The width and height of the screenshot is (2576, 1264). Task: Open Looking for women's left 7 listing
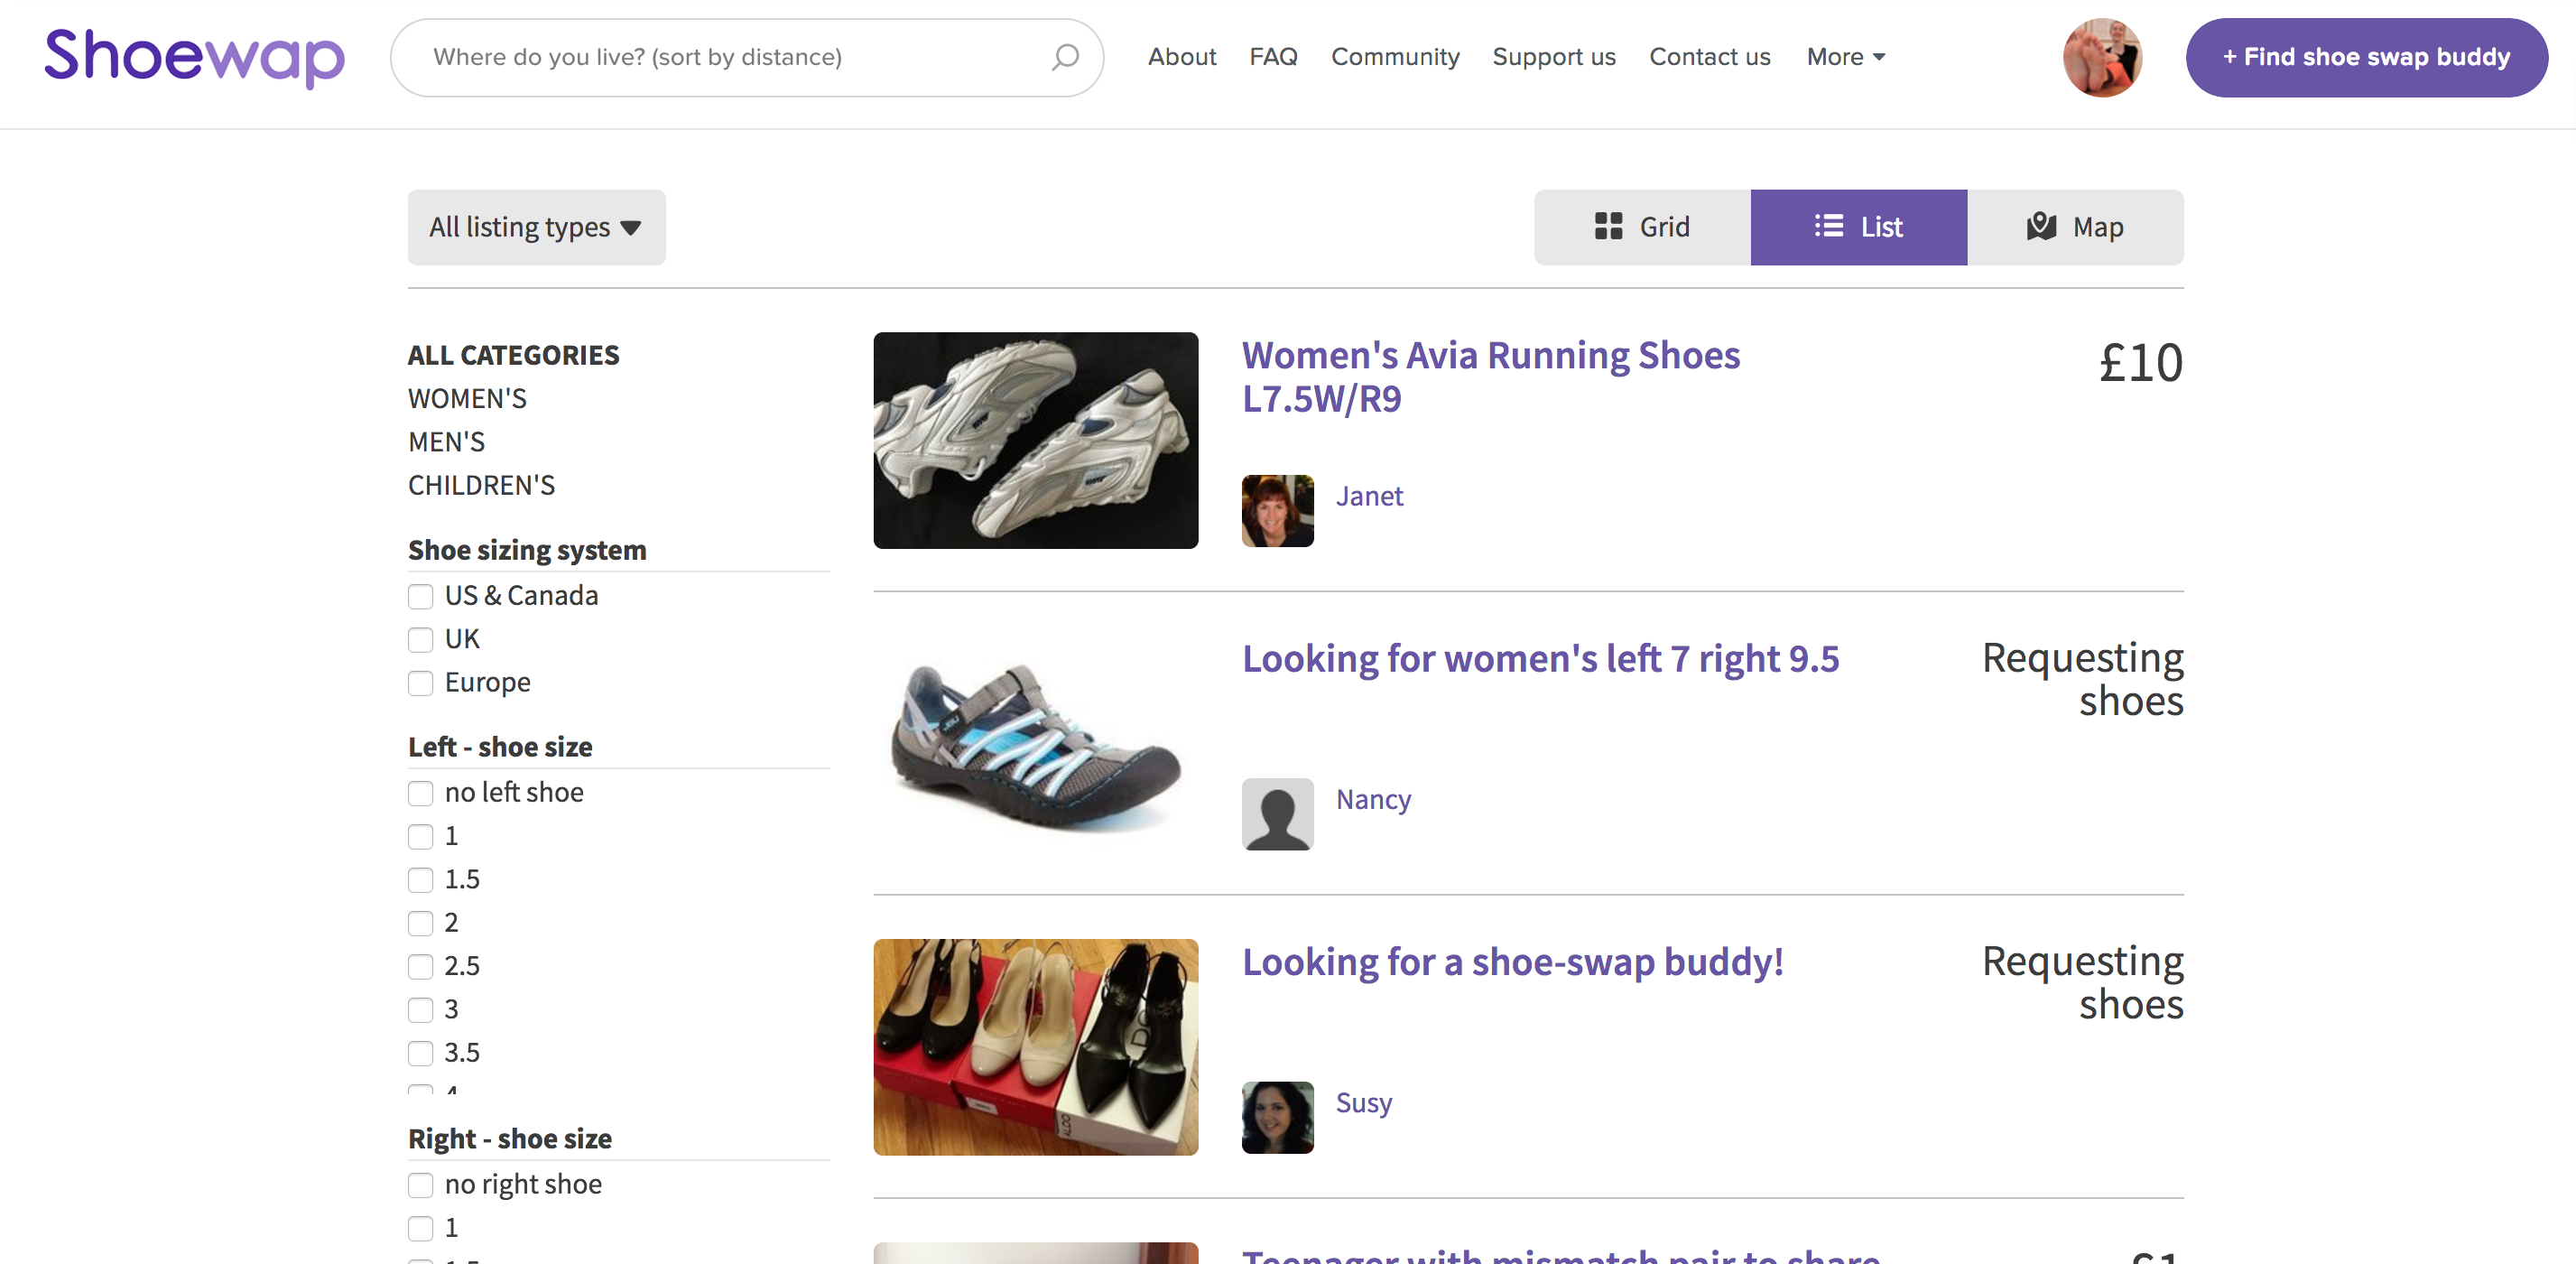click(x=1540, y=659)
